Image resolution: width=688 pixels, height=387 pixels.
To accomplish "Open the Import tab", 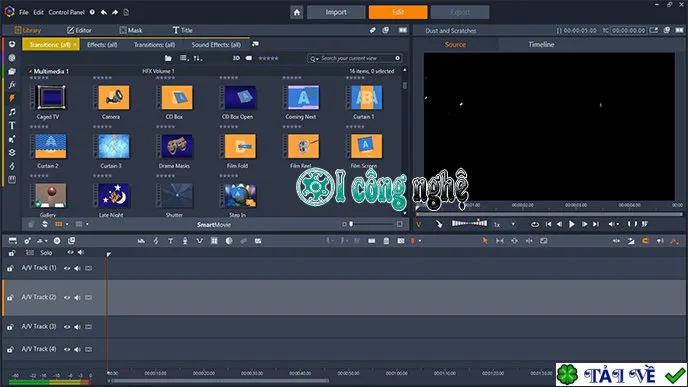I will 336,12.
